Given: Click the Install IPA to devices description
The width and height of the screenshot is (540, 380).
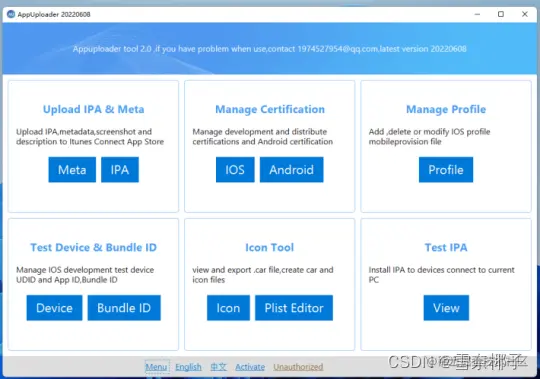Looking at the screenshot, I should [442, 275].
